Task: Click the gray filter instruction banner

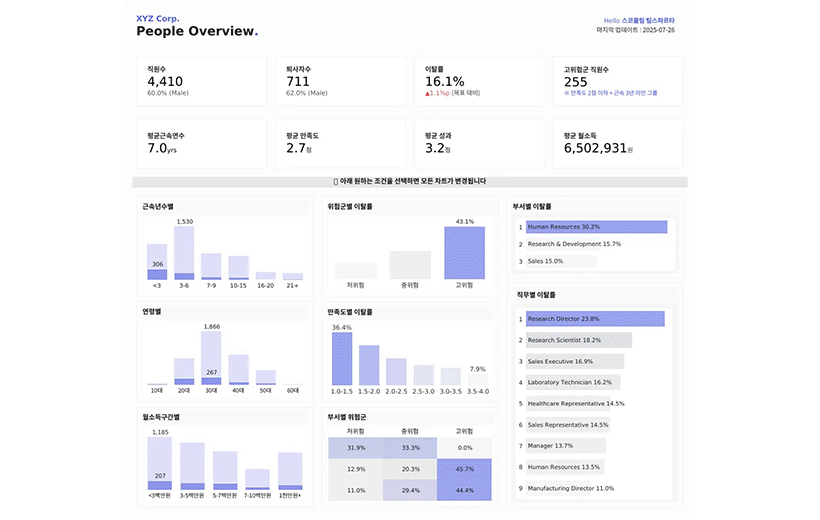Action: coord(409,182)
